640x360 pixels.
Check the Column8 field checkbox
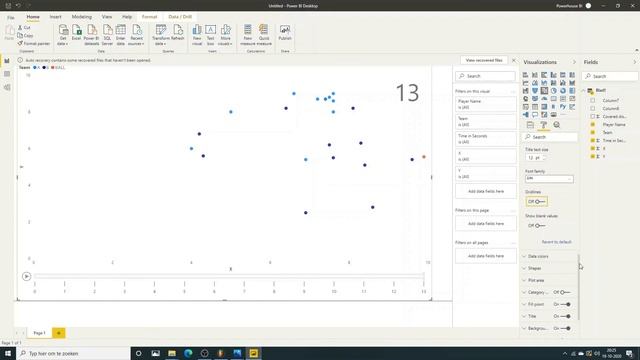click(593, 109)
